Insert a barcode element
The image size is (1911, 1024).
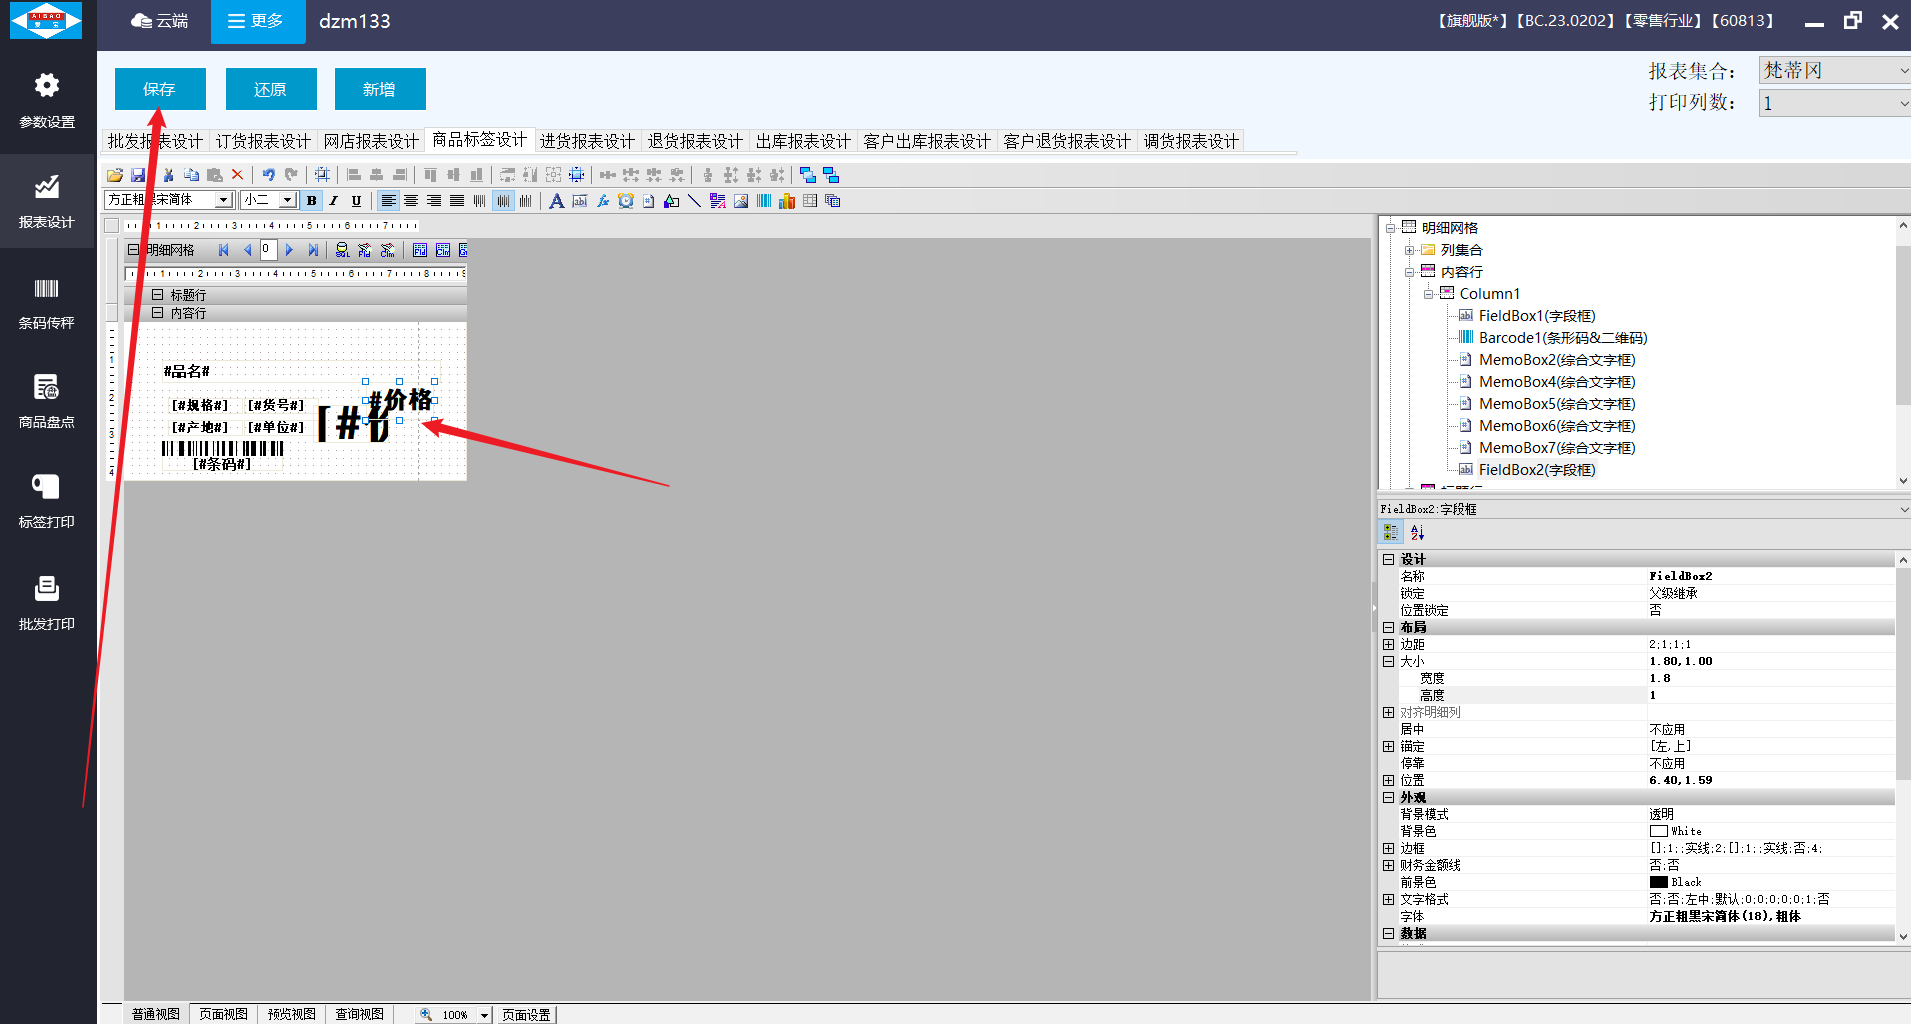(x=764, y=201)
